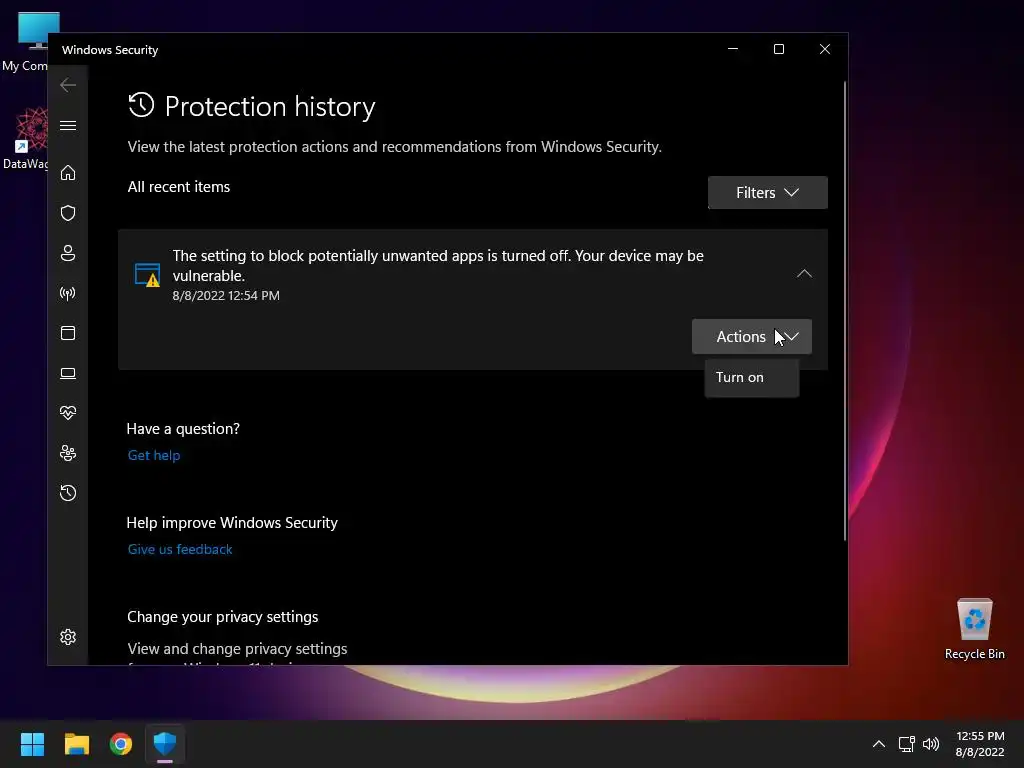This screenshot has height=768, width=1024.
Task: Launch Google Chrome from the taskbar
Action: pyautogui.click(x=121, y=744)
